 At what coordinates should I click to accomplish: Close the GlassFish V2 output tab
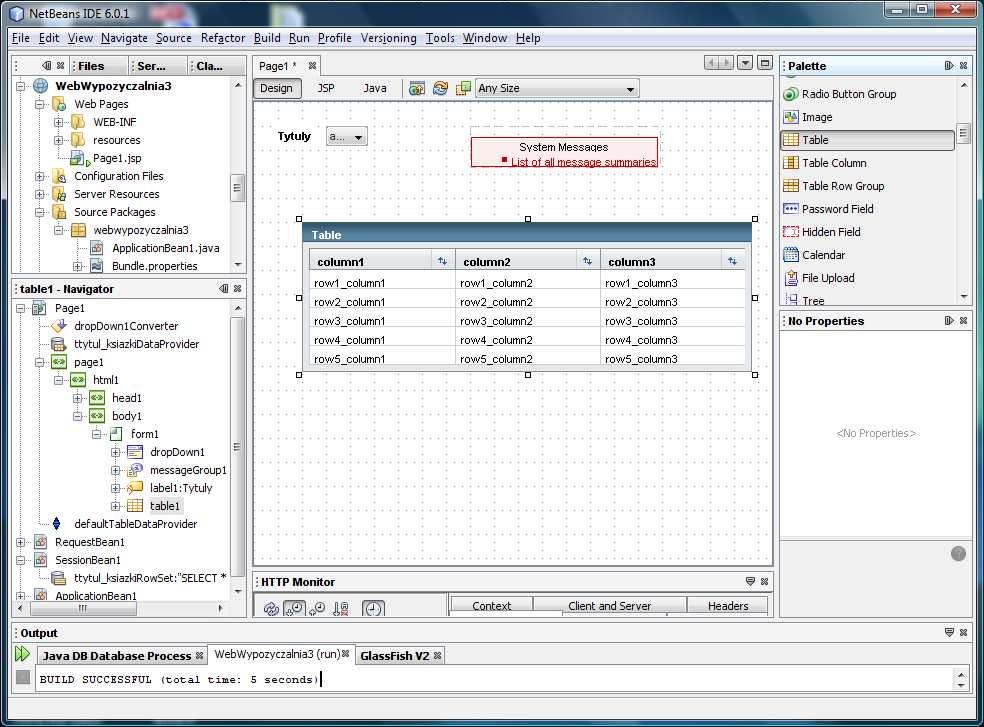click(x=437, y=656)
